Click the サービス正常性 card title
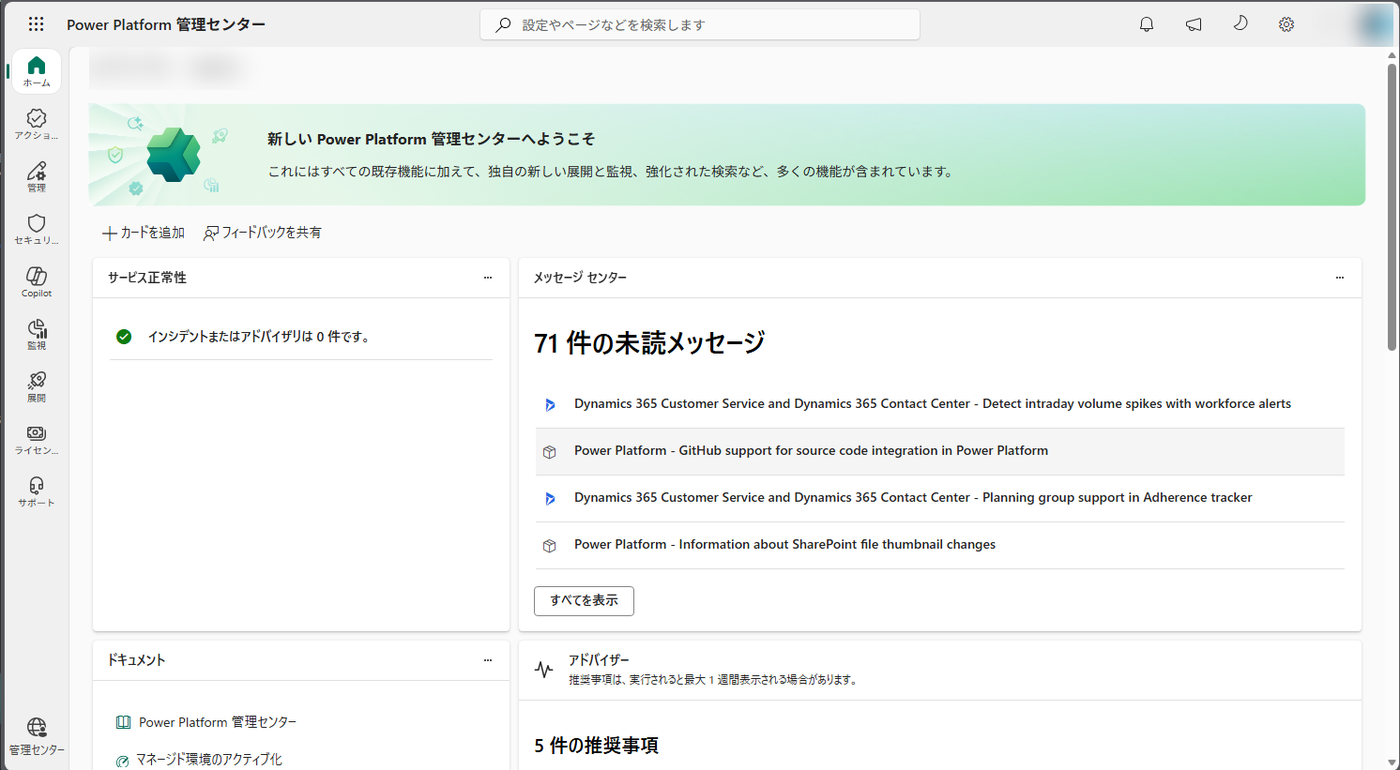The image size is (1400, 770). coord(147,278)
